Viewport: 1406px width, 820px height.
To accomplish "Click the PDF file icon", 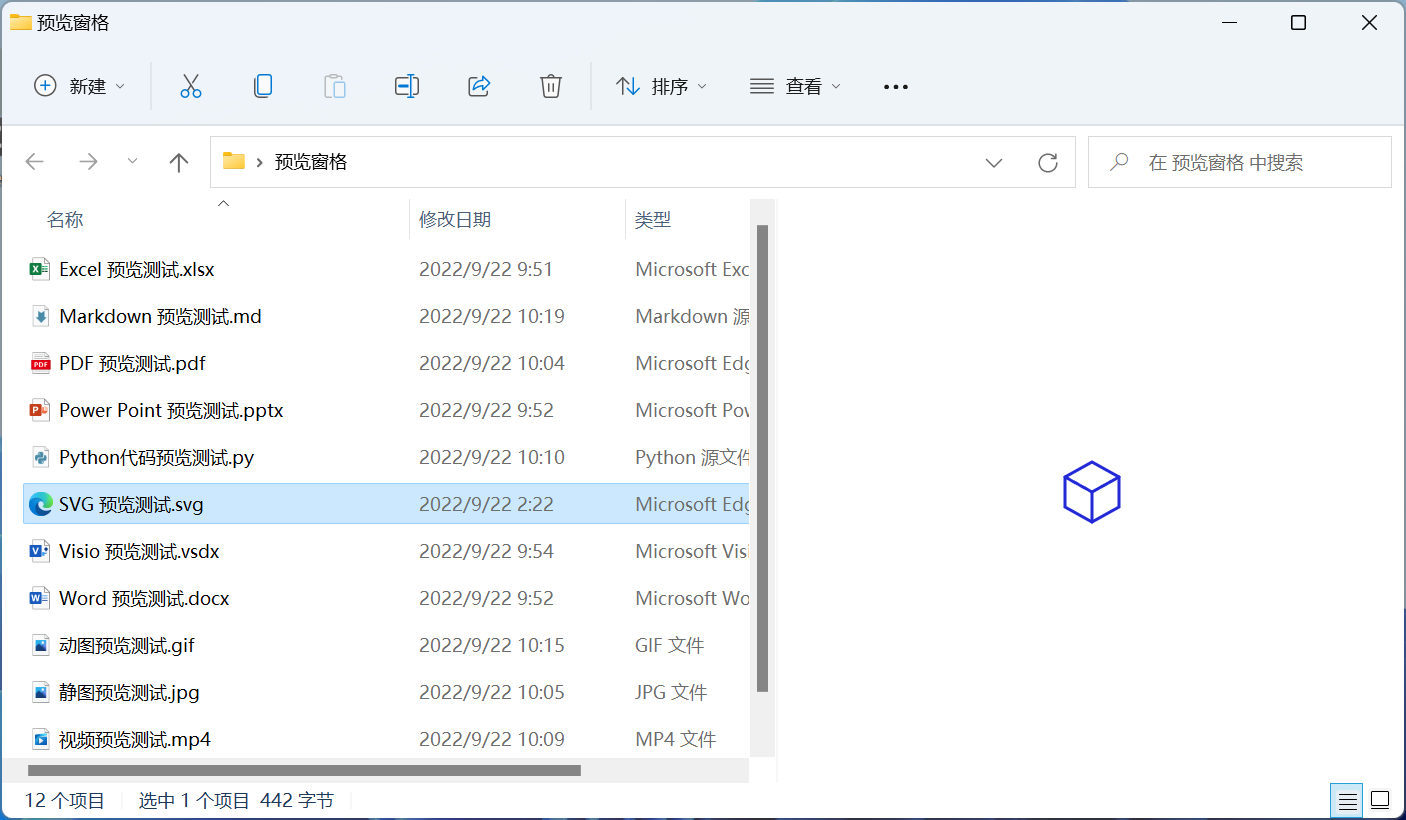I will [x=40, y=363].
